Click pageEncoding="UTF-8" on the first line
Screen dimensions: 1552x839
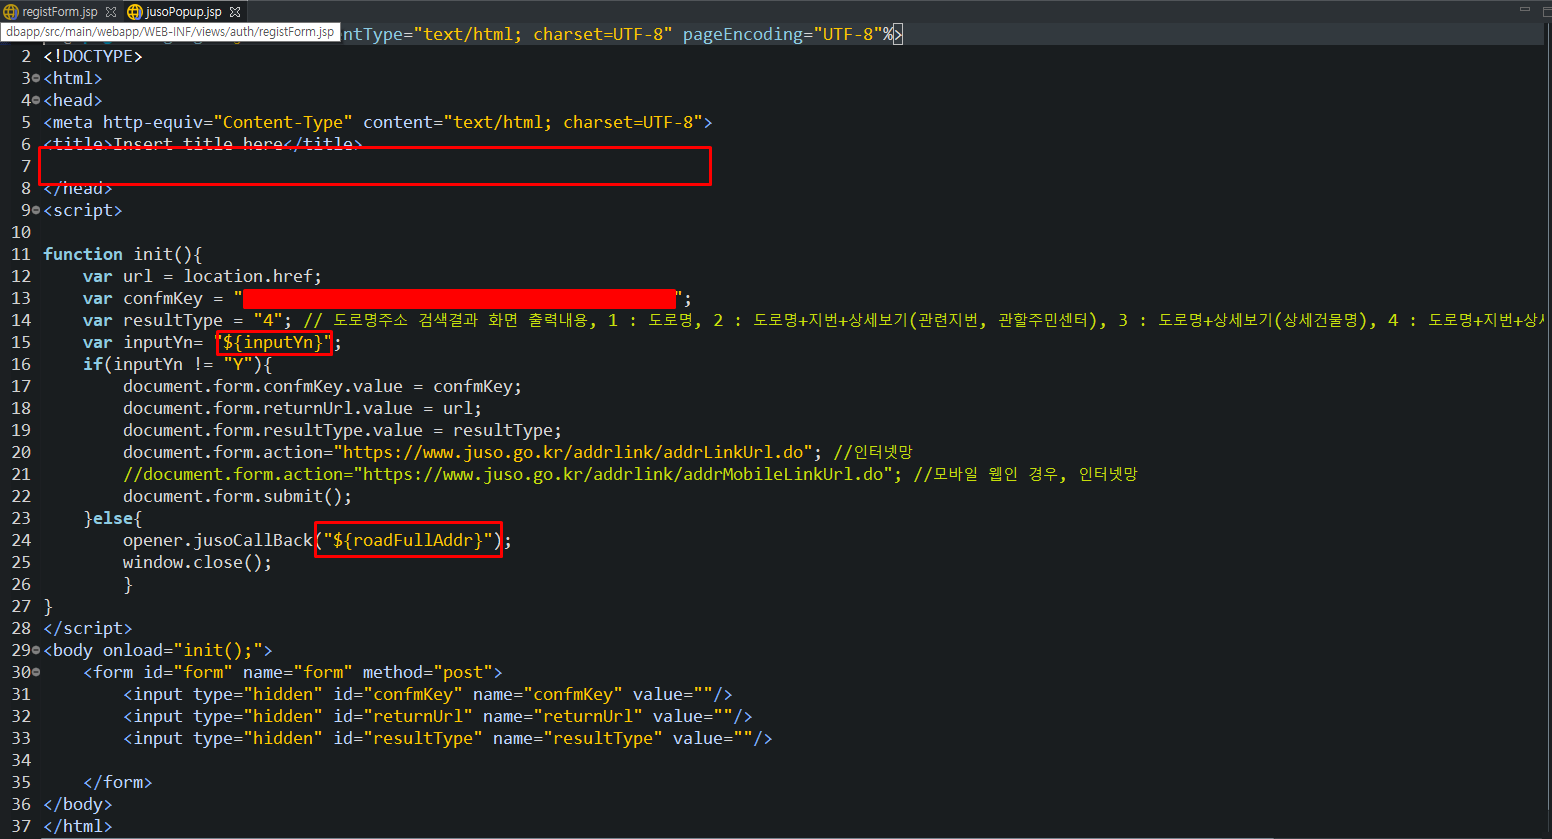click(783, 34)
